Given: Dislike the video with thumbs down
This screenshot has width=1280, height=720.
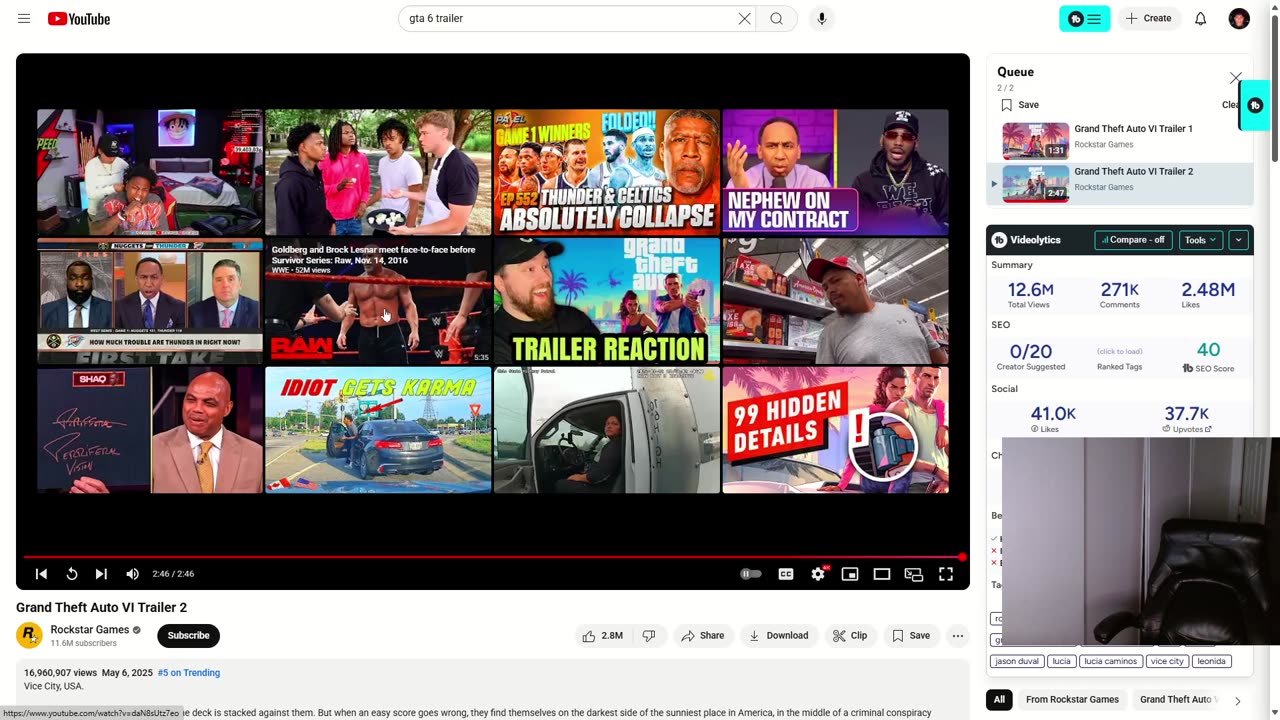Looking at the screenshot, I should [x=649, y=636].
